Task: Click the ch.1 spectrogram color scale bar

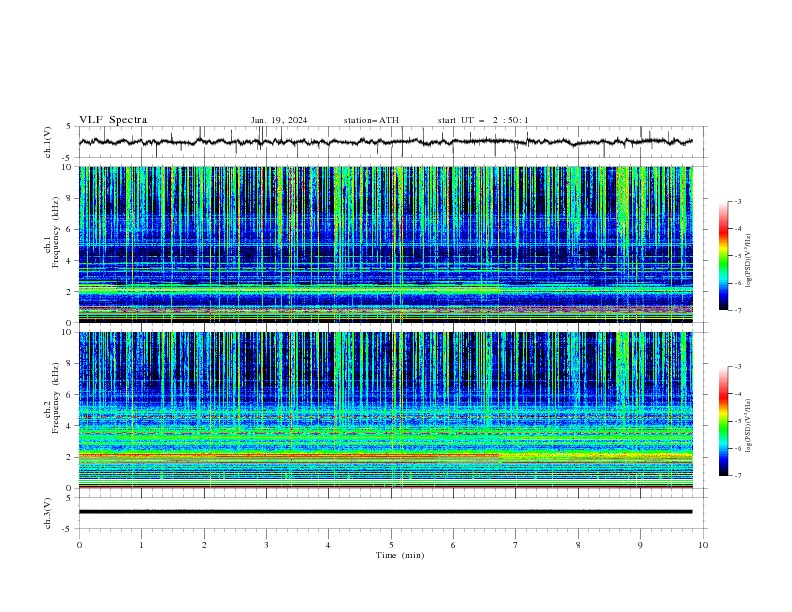Action: (723, 256)
